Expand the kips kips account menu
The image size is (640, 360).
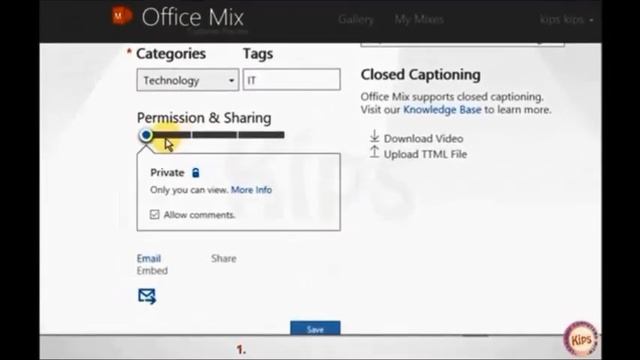click(566, 19)
